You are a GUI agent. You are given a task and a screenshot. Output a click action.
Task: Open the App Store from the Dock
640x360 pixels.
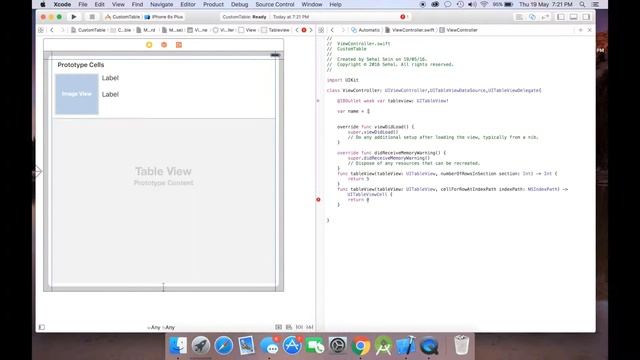[292, 346]
